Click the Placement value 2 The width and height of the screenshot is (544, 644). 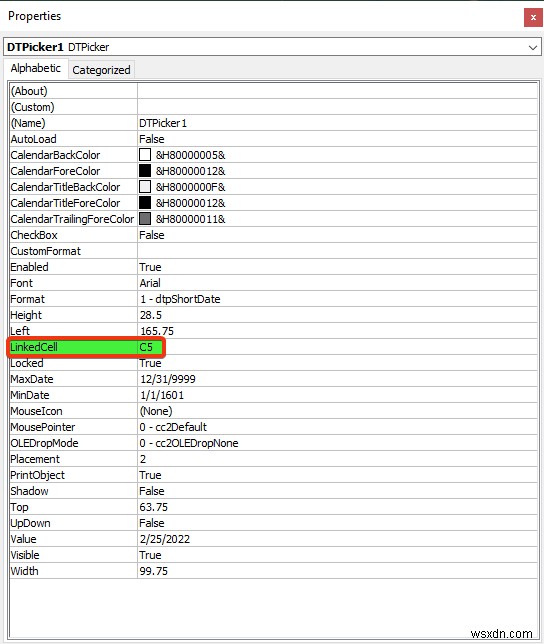click(x=143, y=459)
